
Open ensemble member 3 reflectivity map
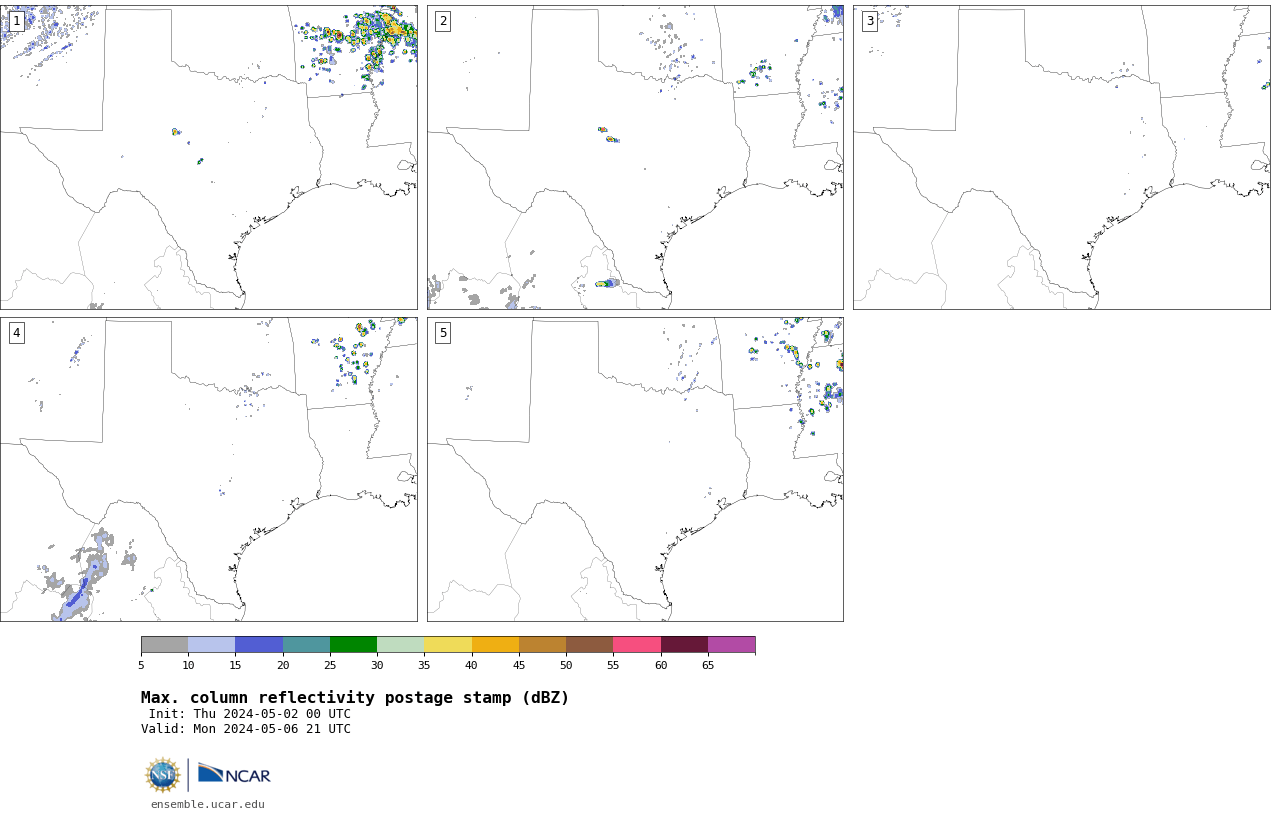point(1062,157)
